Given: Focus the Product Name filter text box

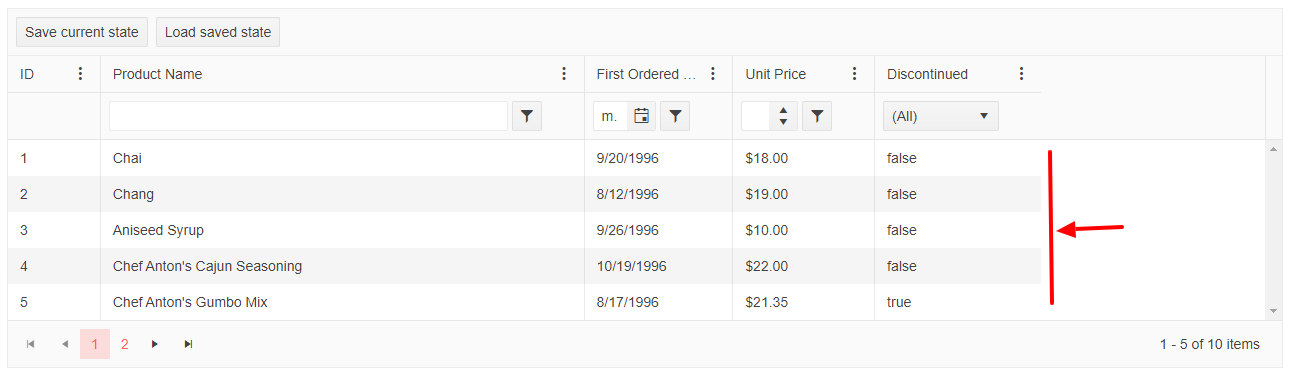Looking at the screenshot, I should pos(308,116).
